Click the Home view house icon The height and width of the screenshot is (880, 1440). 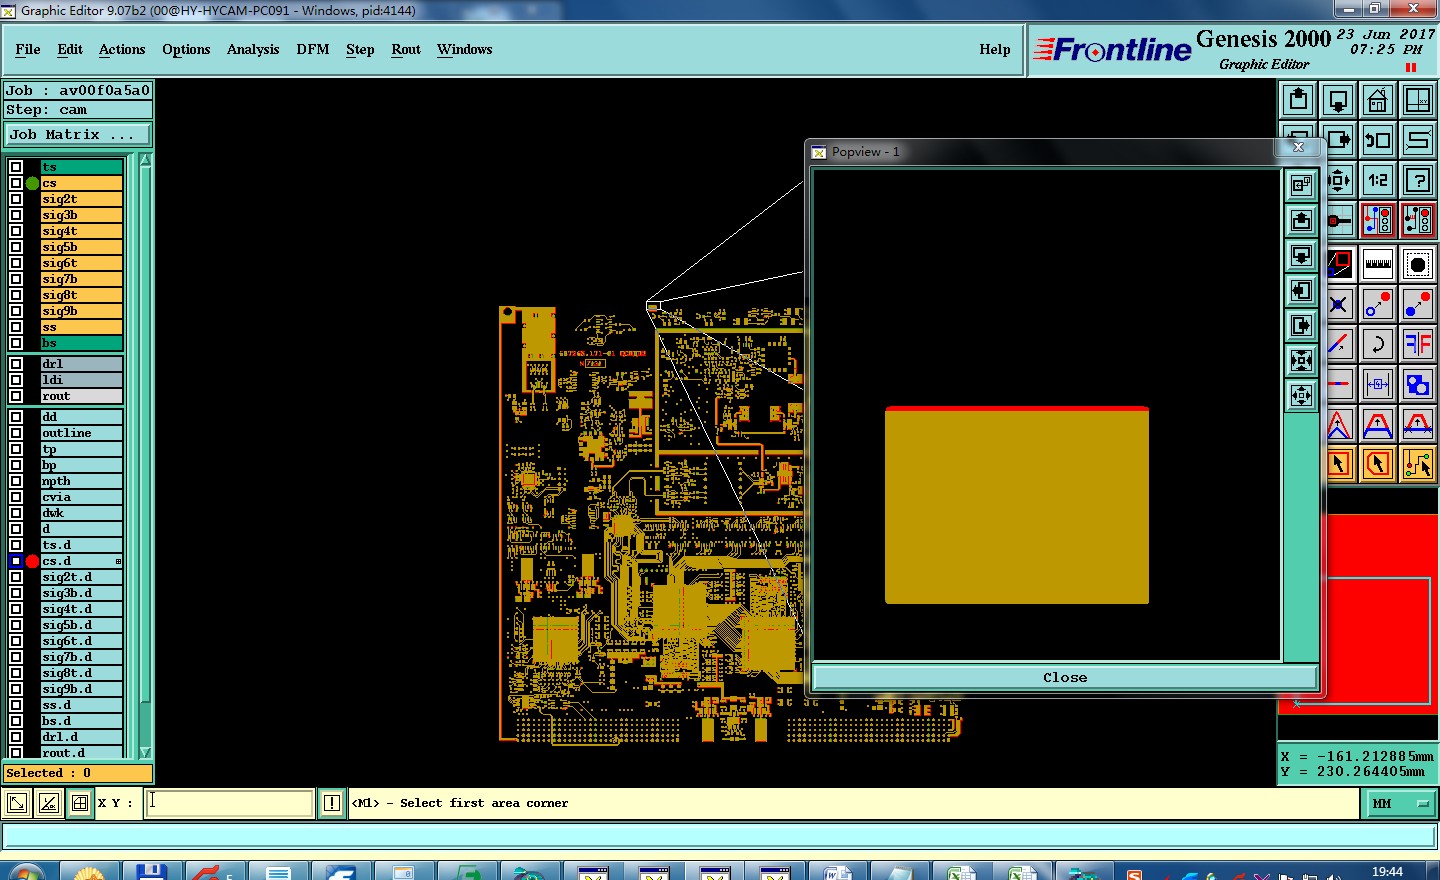coord(1378,100)
